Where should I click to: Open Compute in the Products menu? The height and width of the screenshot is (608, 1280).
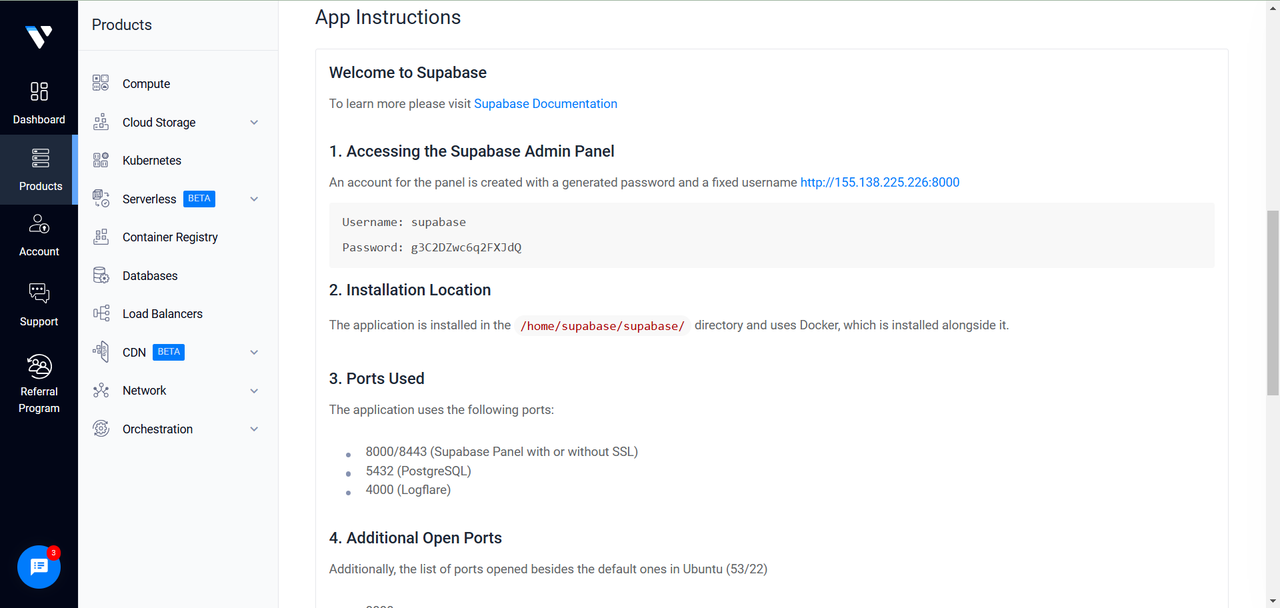[146, 84]
